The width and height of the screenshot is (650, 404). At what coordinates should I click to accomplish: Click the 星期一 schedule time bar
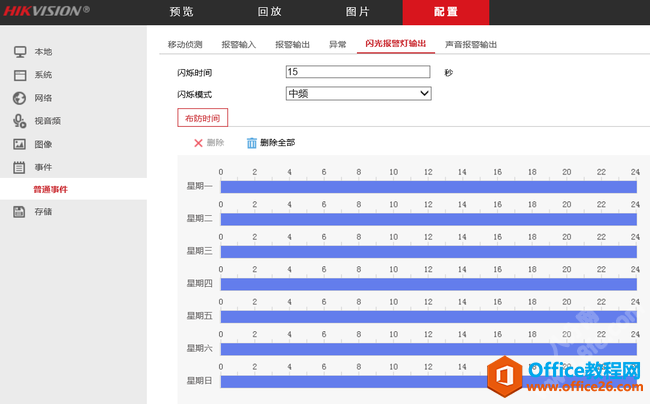428,187
